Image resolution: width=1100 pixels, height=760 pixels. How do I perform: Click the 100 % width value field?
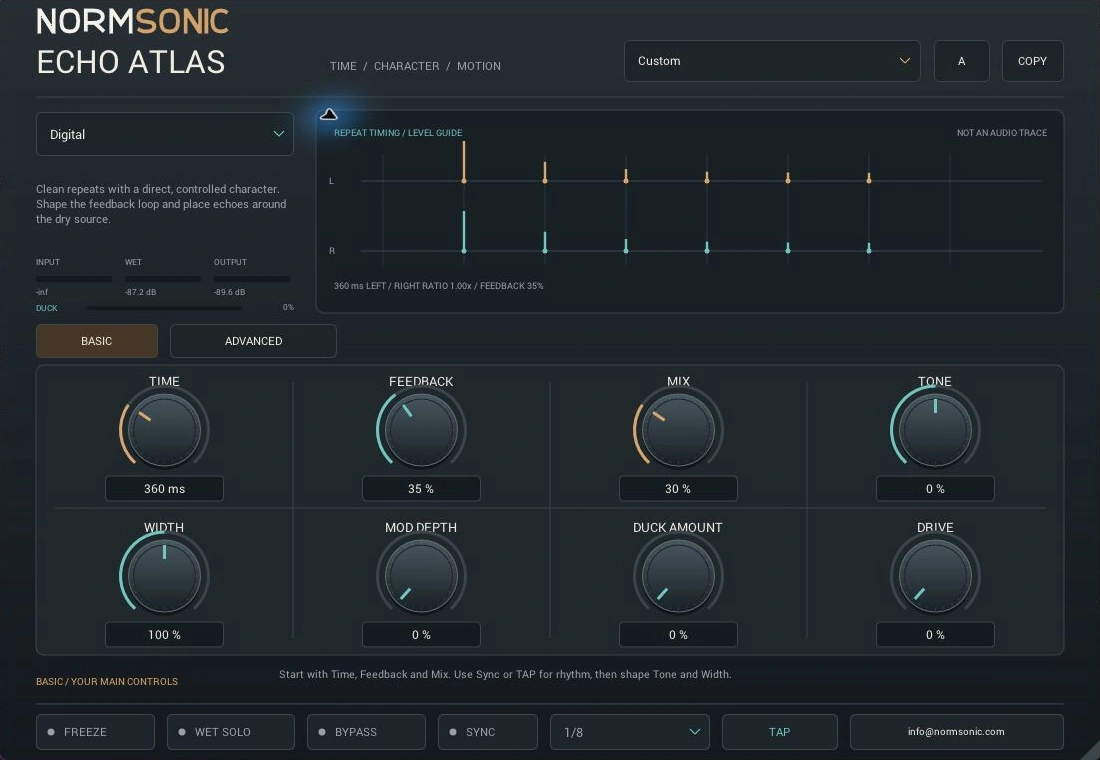coord(164,634)
